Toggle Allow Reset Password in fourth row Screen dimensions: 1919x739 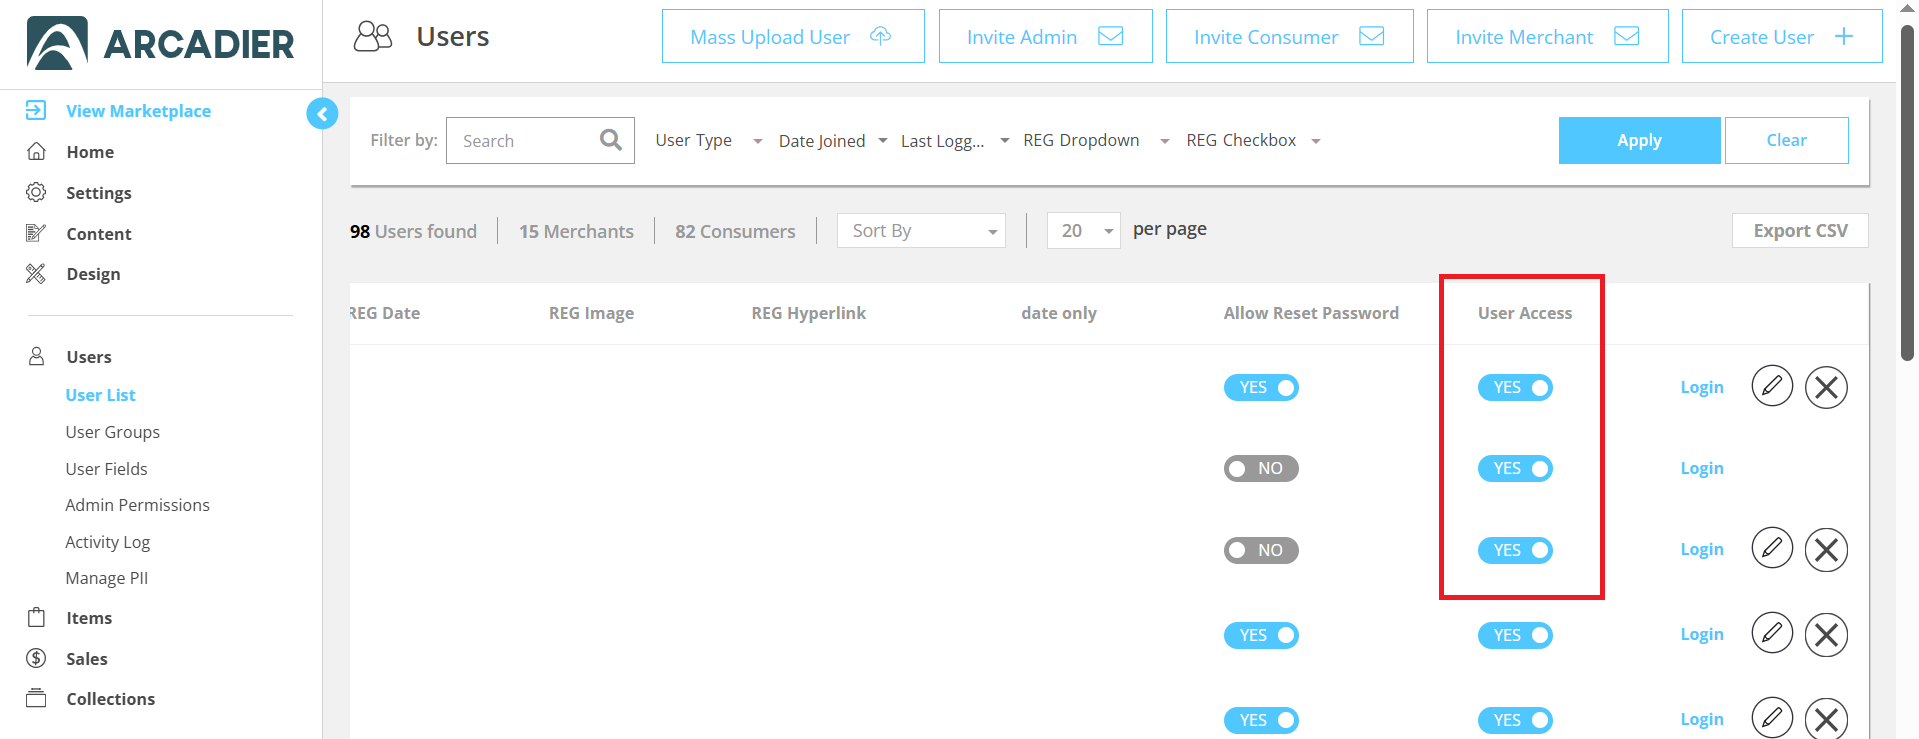tap(1261, 635)
